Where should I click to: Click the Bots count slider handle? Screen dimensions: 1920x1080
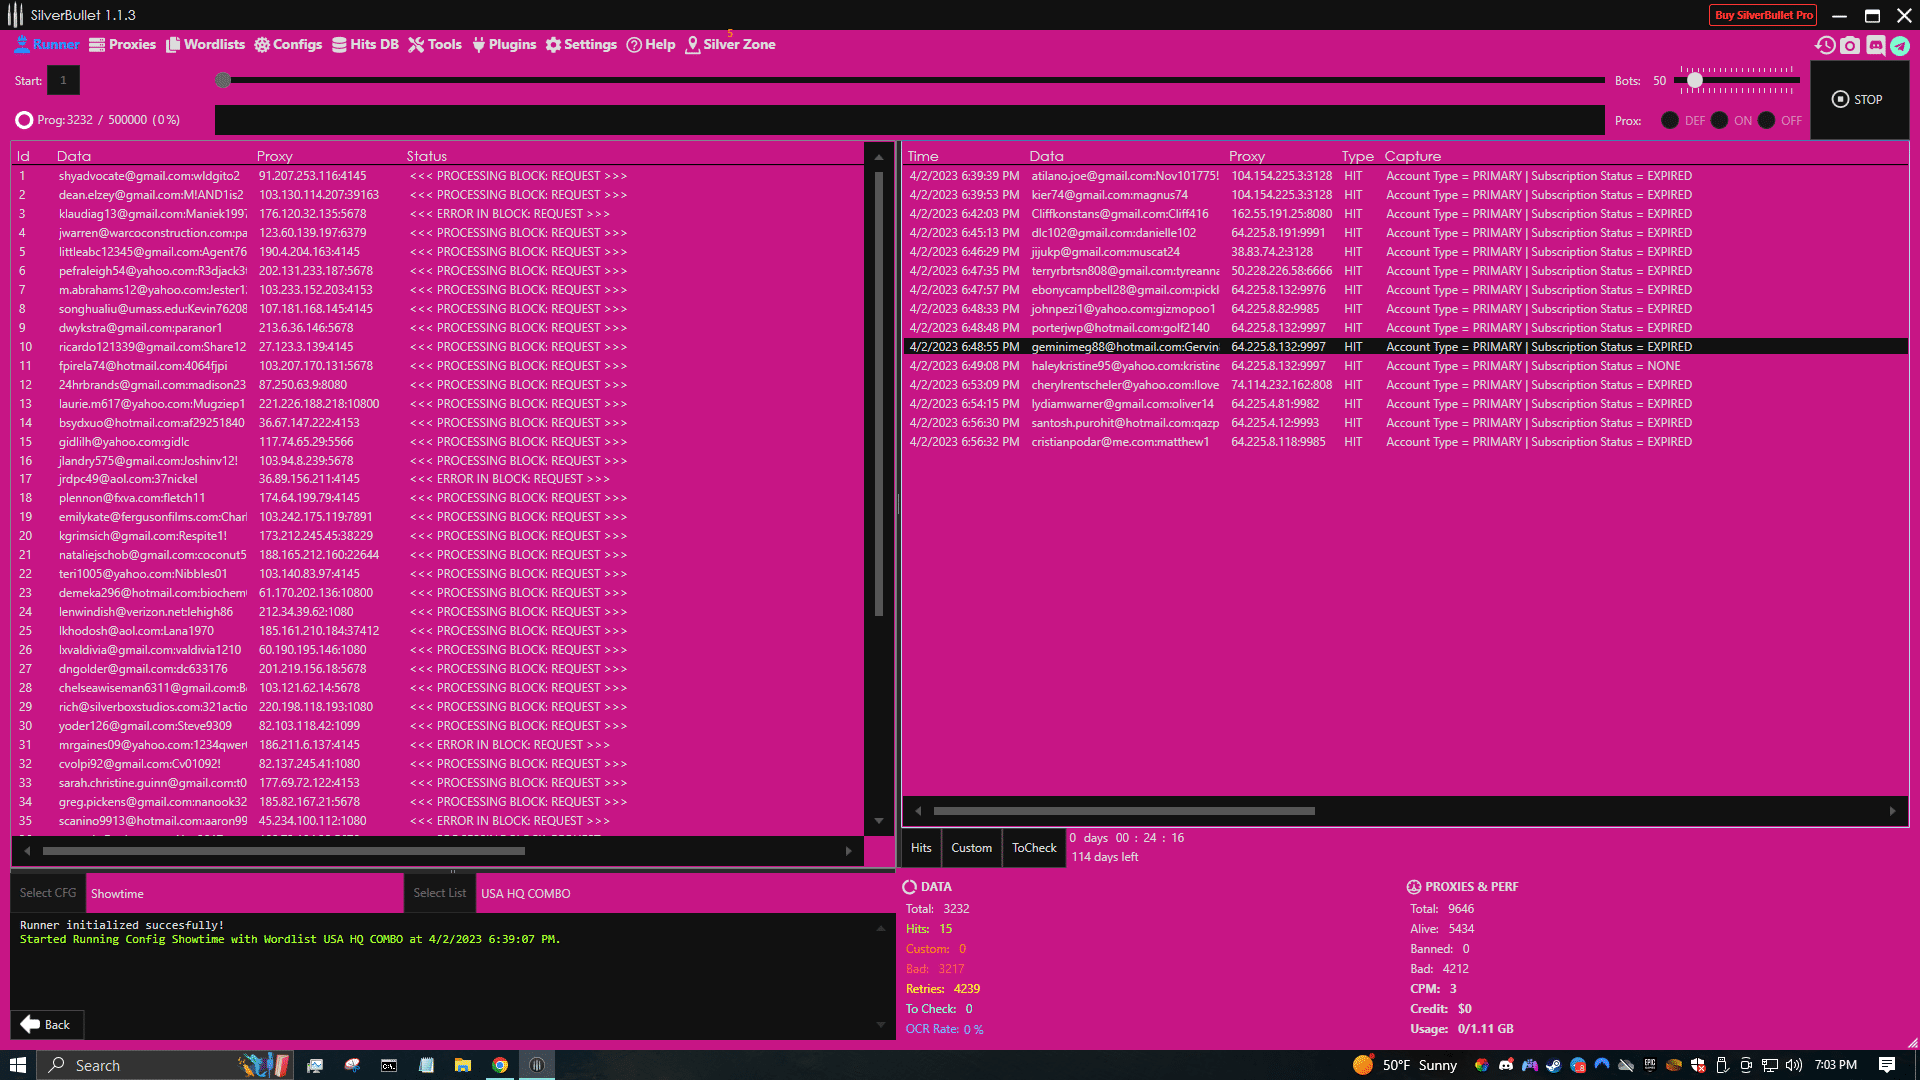pos(1694,80)
